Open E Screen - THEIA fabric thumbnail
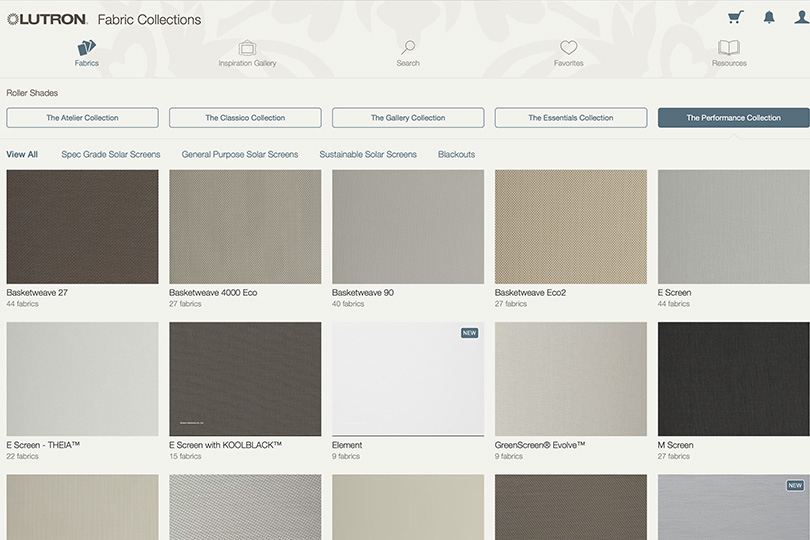Image resolution: width=810 pixels, height=540 pixels. click(x=83, y=379)
